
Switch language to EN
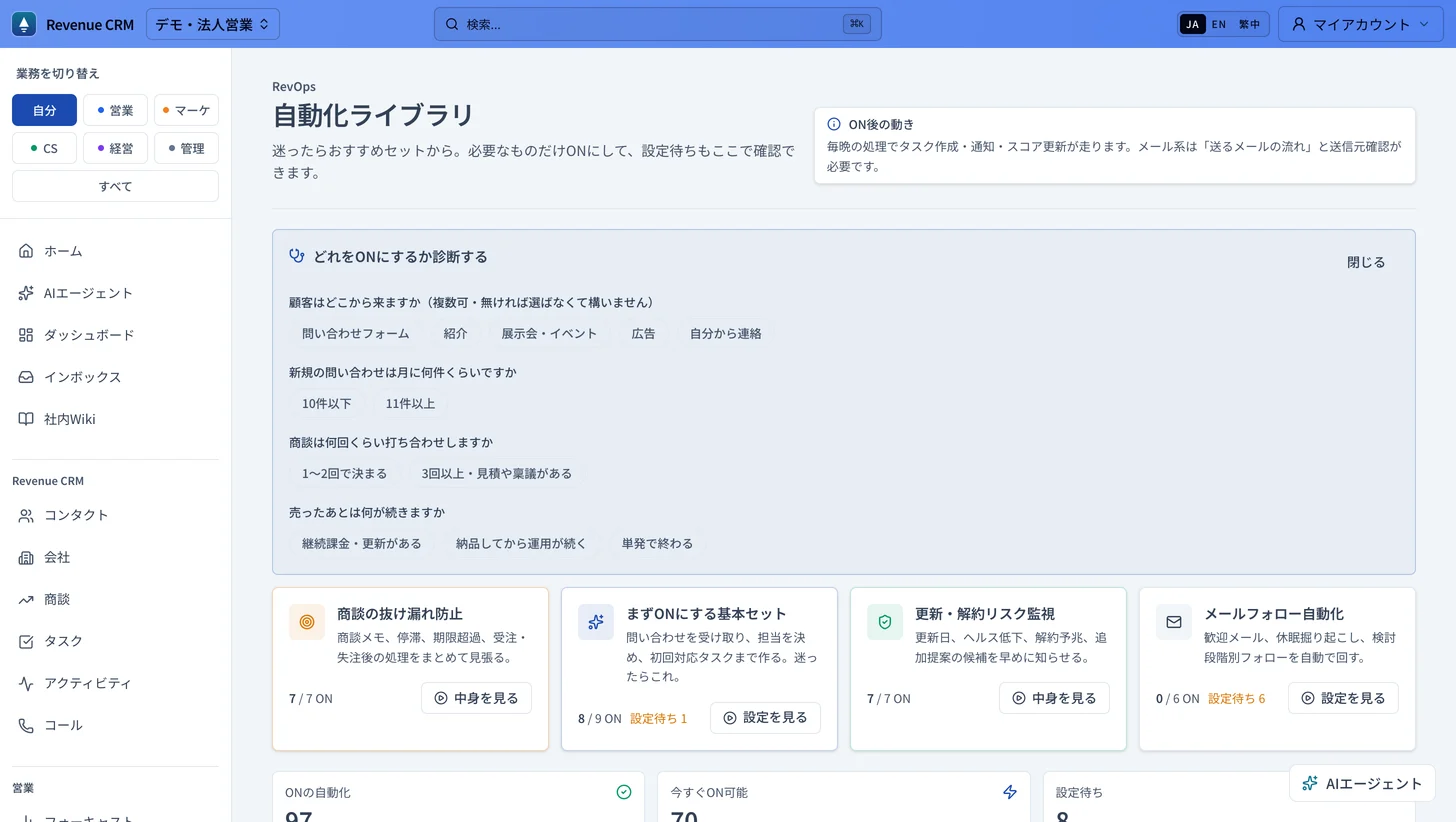[1218, 24]
